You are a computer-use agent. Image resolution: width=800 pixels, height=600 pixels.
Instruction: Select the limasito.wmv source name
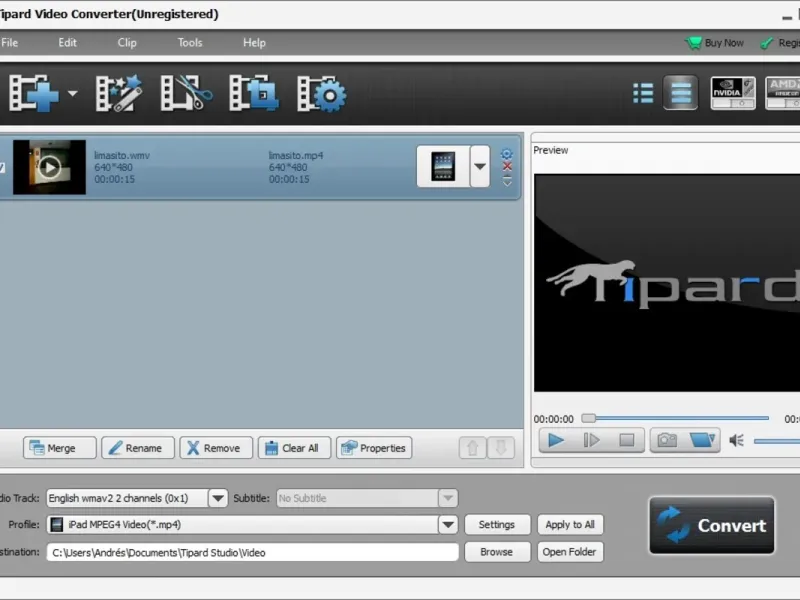[122, 155]
